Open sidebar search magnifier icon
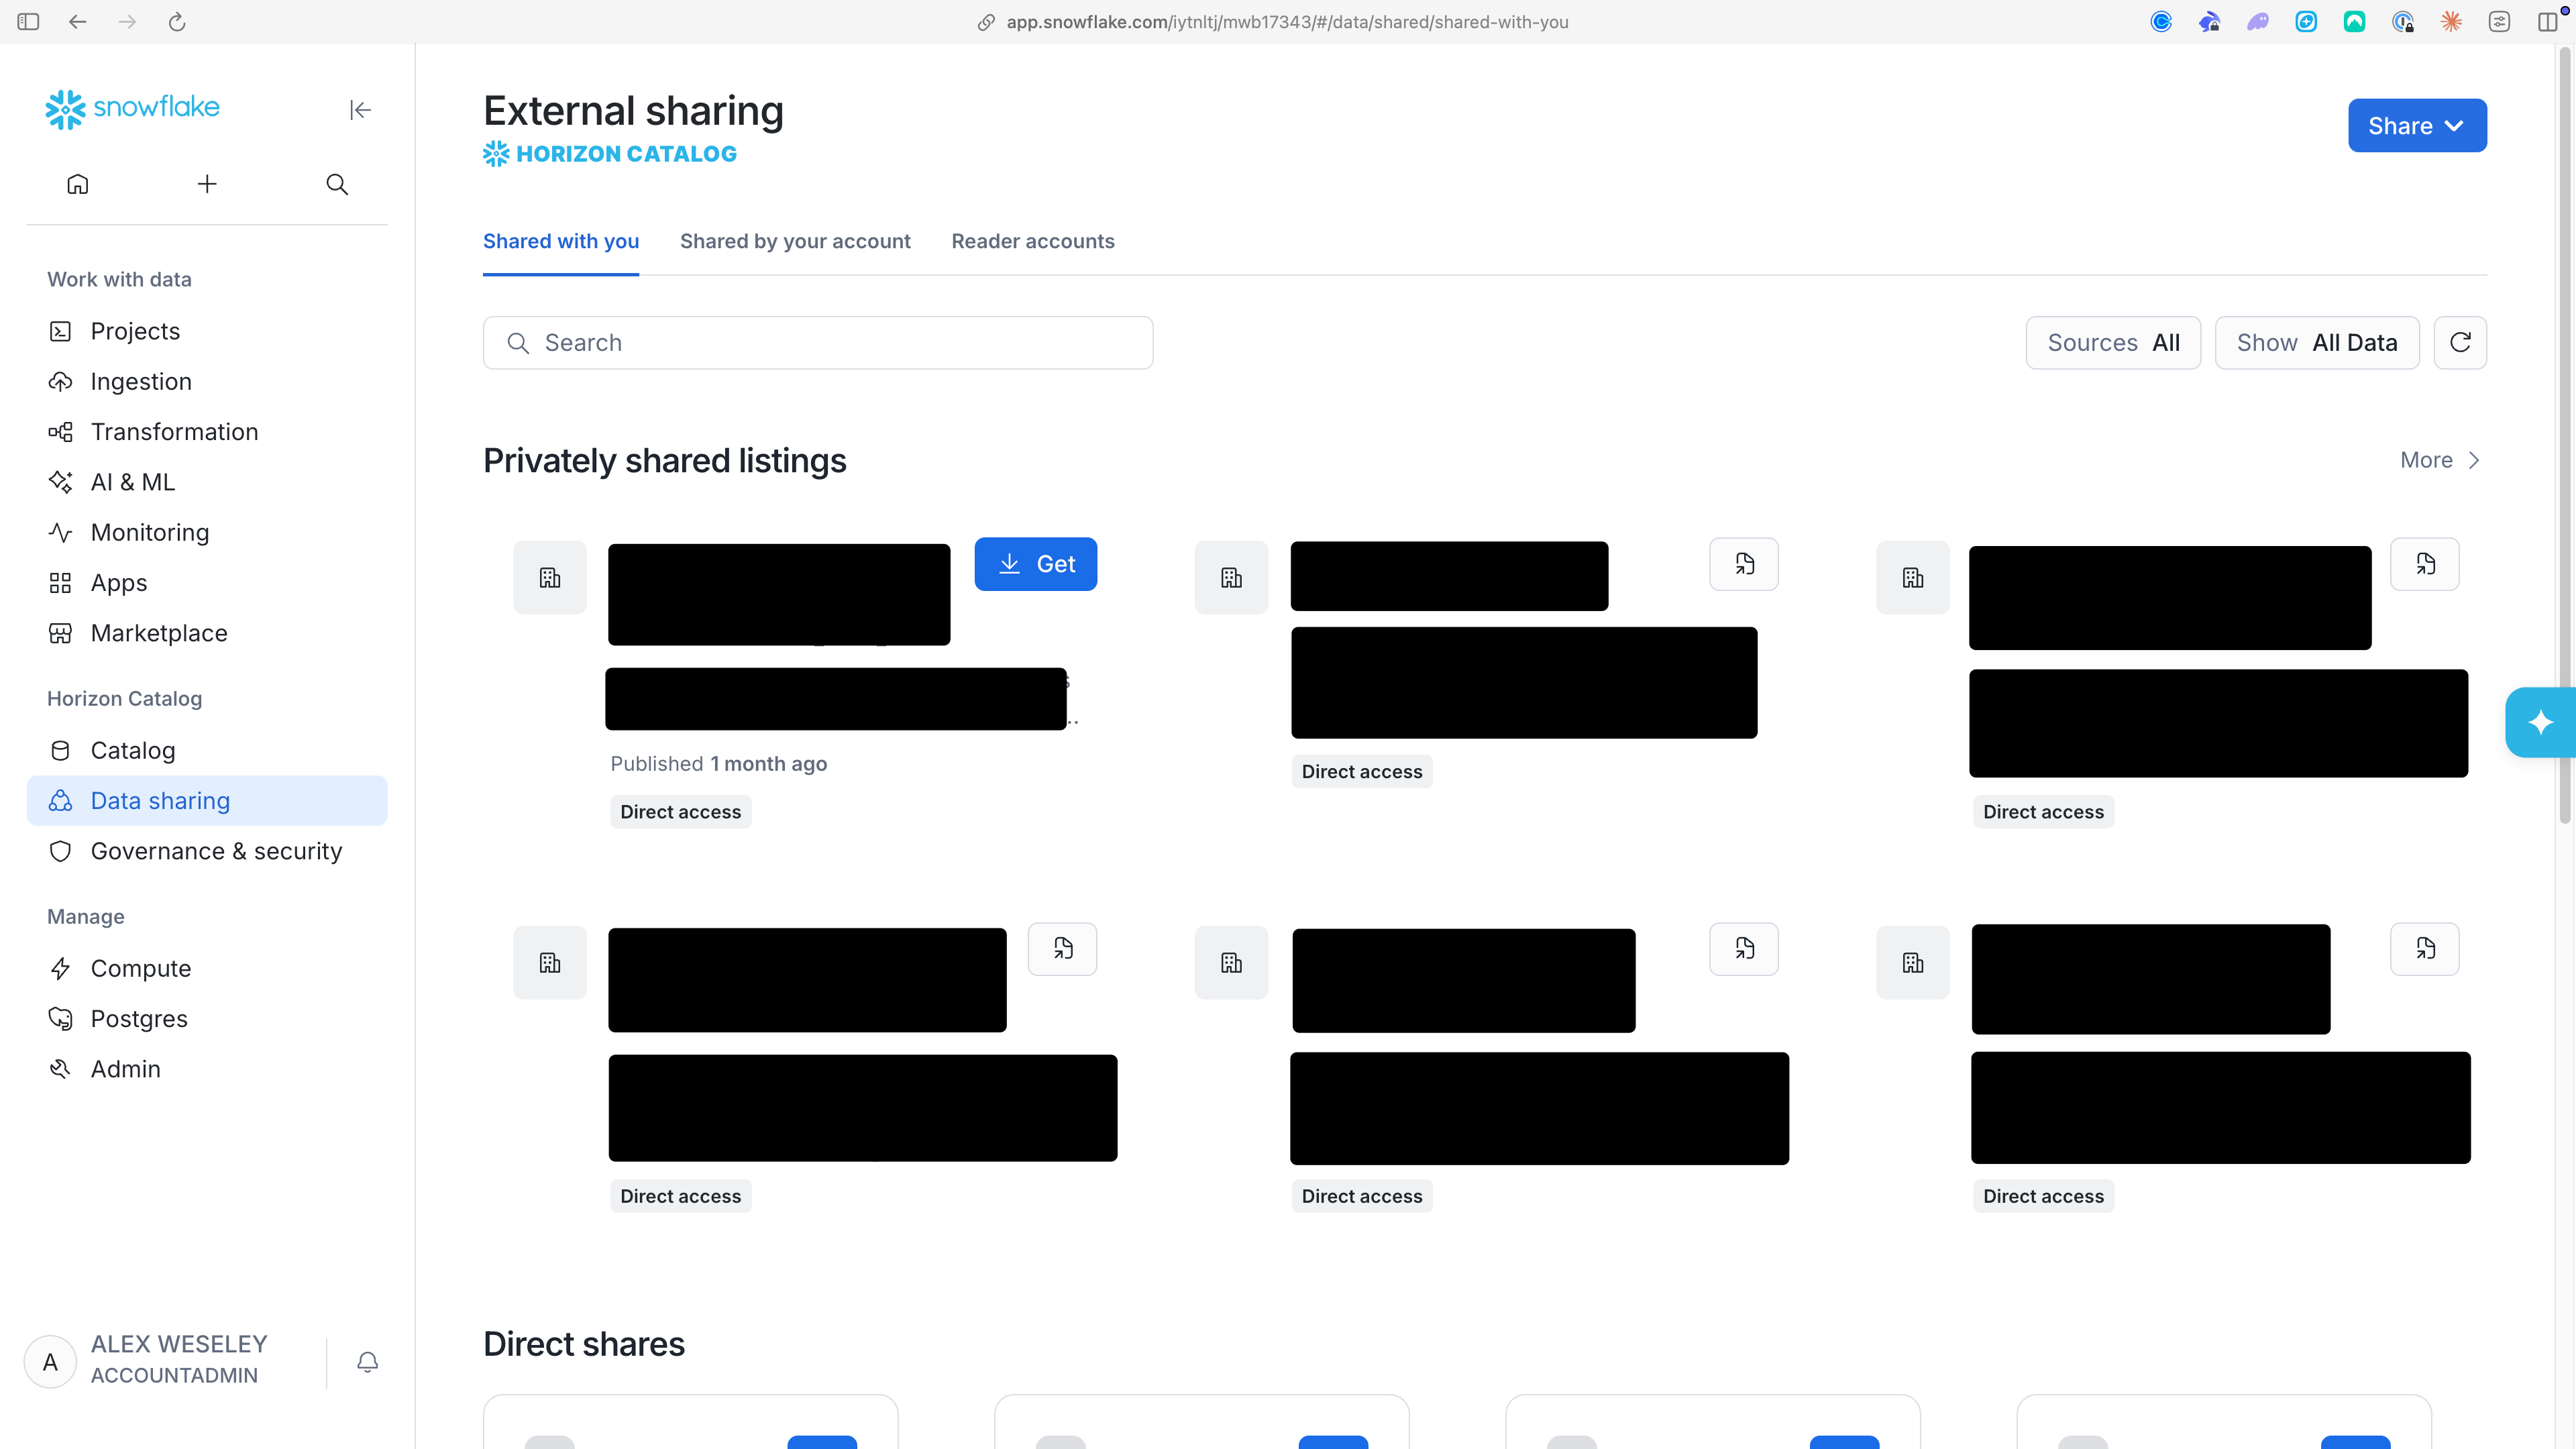This screenshot has height=1449, width=2576. [337, 184]
